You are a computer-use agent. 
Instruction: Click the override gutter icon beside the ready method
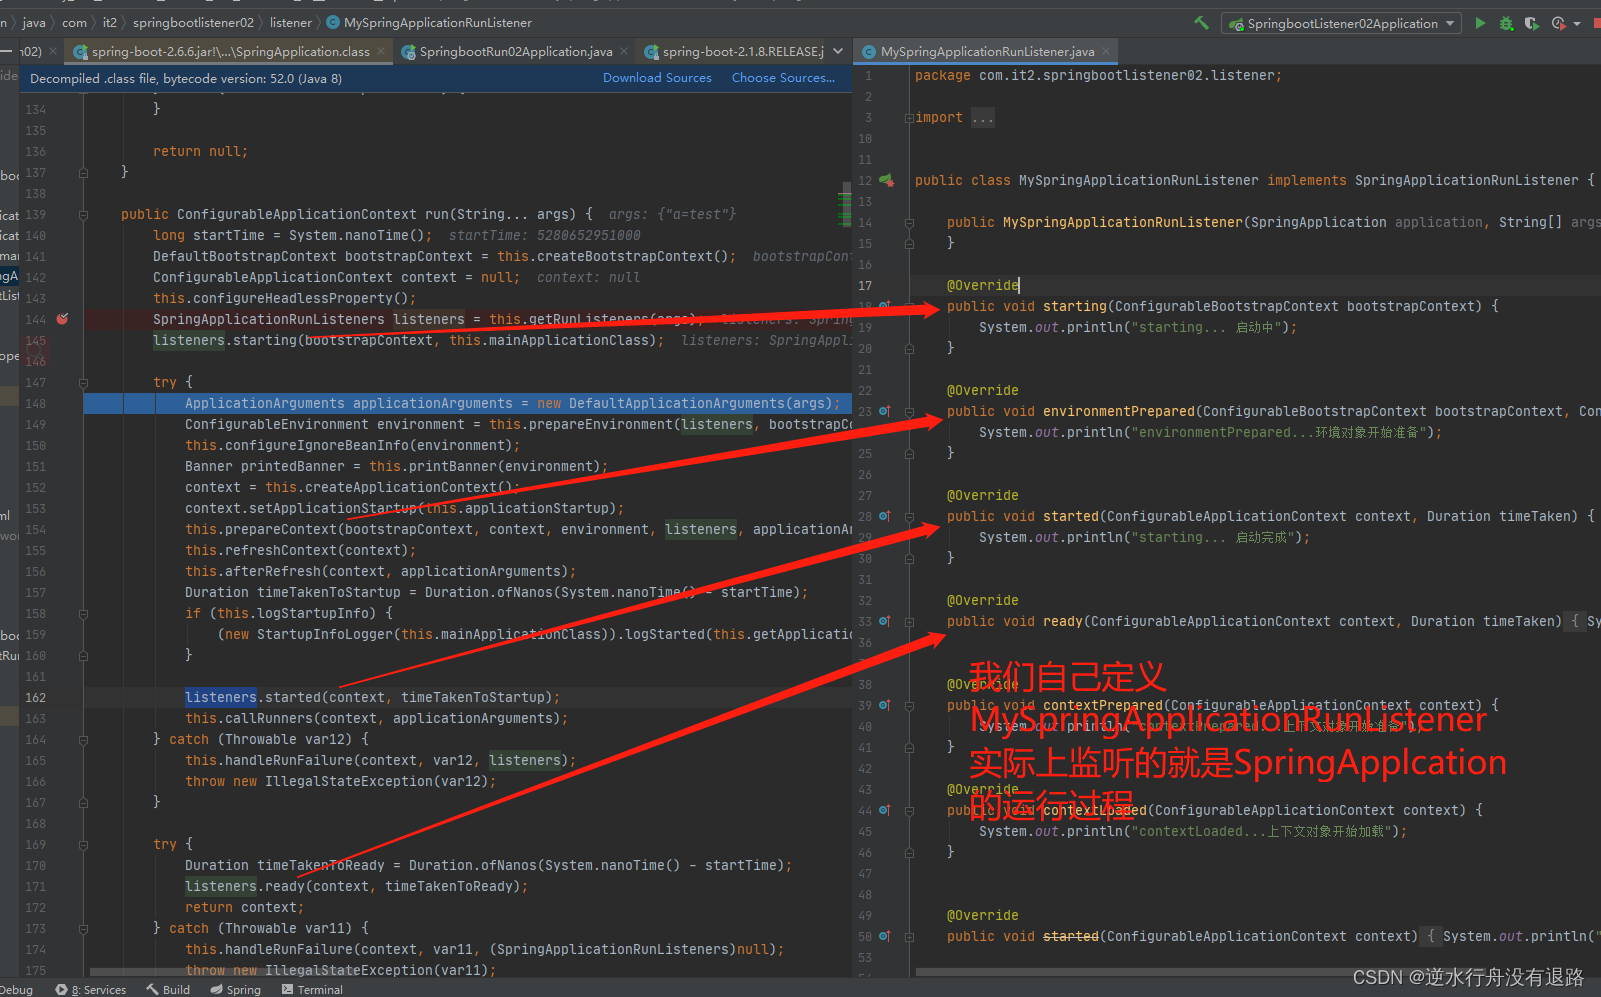[x=884, y=621]
